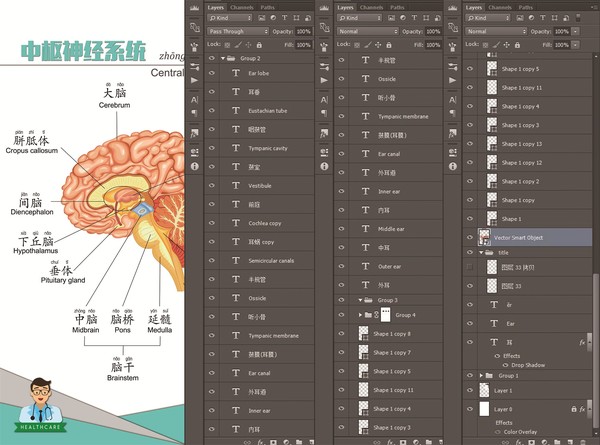Click Shape 1 copy 8 layer thumbnail
The width and height of the screenshot is (600, 445).
coord(364,334)
